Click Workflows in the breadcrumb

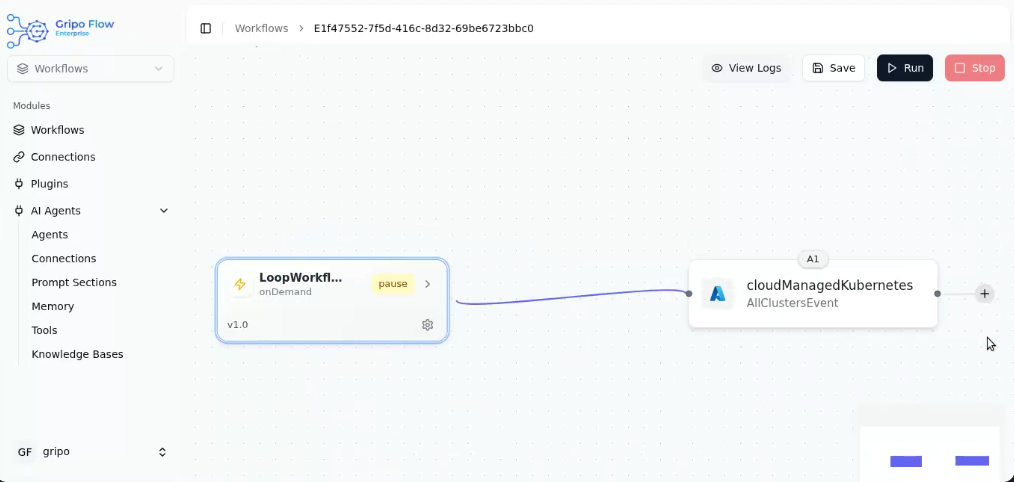coord(261,28)
